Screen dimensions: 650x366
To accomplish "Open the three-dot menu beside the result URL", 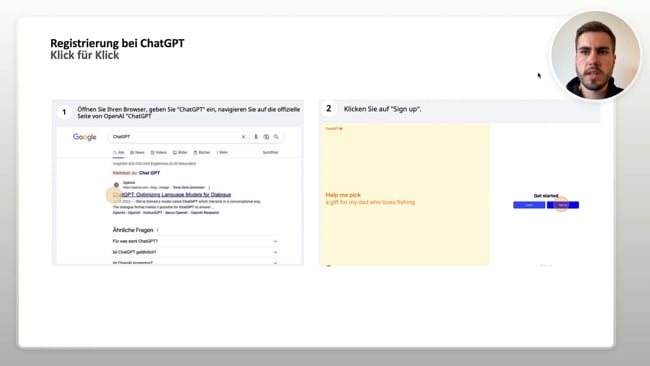I will 209,187.
